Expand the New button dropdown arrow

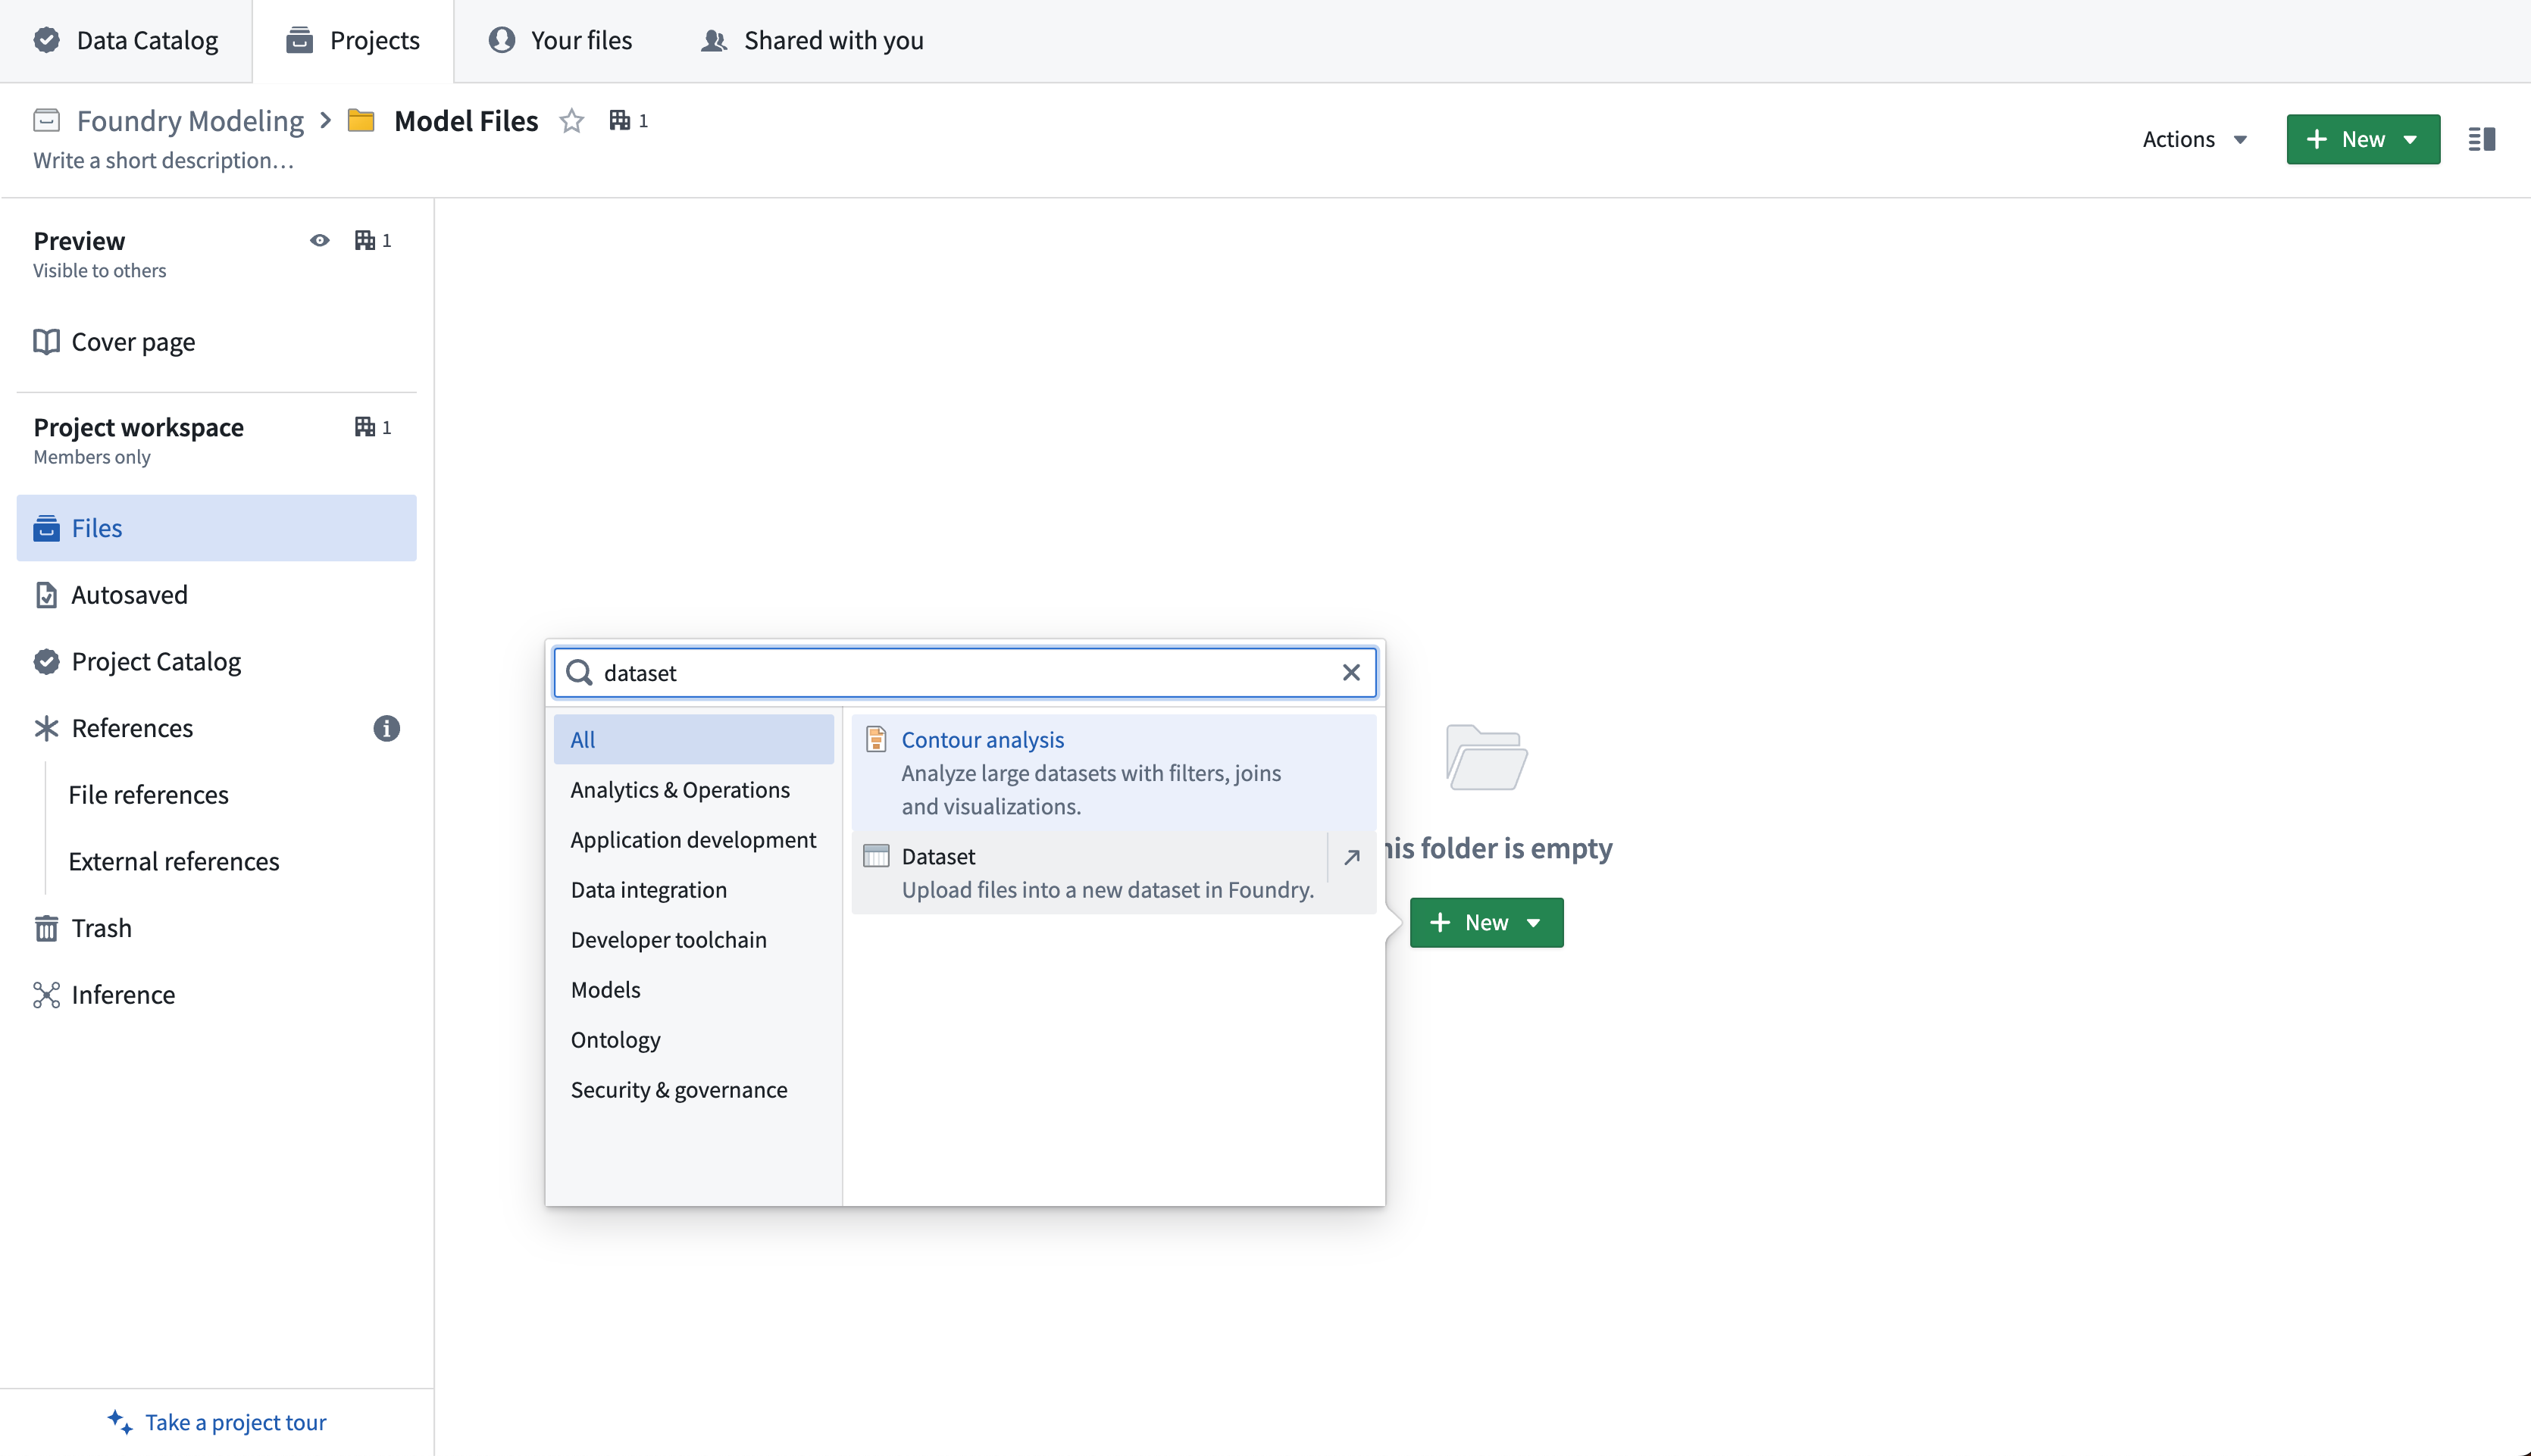click(x=2417, y=139)
